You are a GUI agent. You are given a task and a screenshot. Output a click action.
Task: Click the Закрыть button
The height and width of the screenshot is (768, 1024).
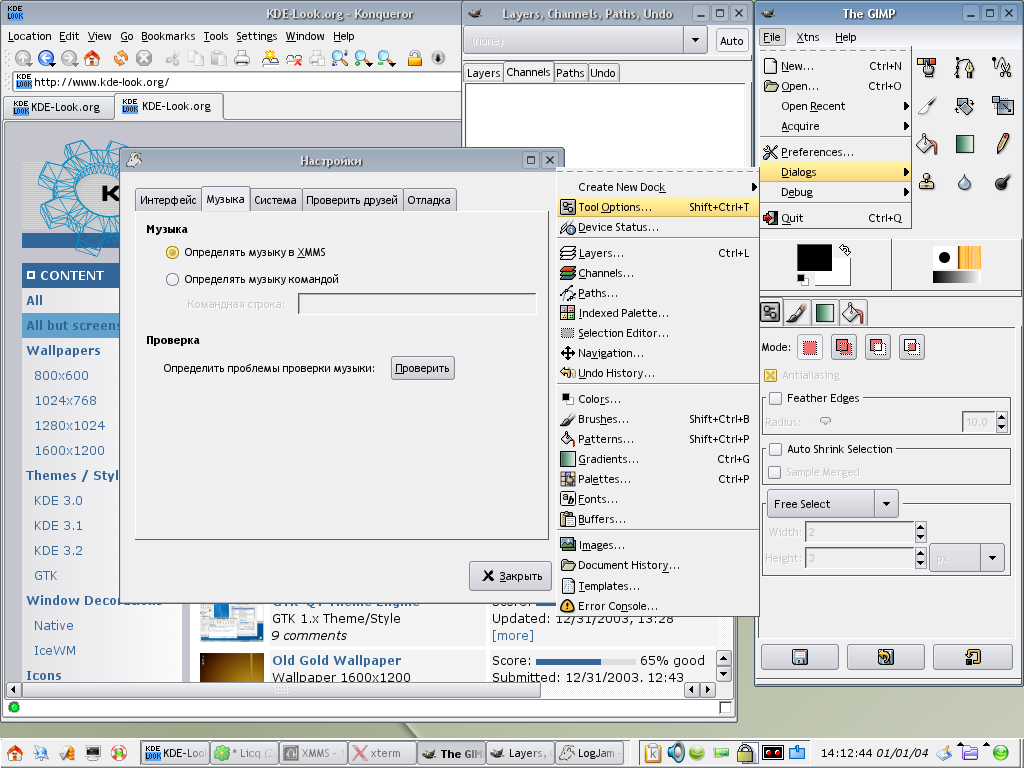pyautogui.click(x=512, y=576)
